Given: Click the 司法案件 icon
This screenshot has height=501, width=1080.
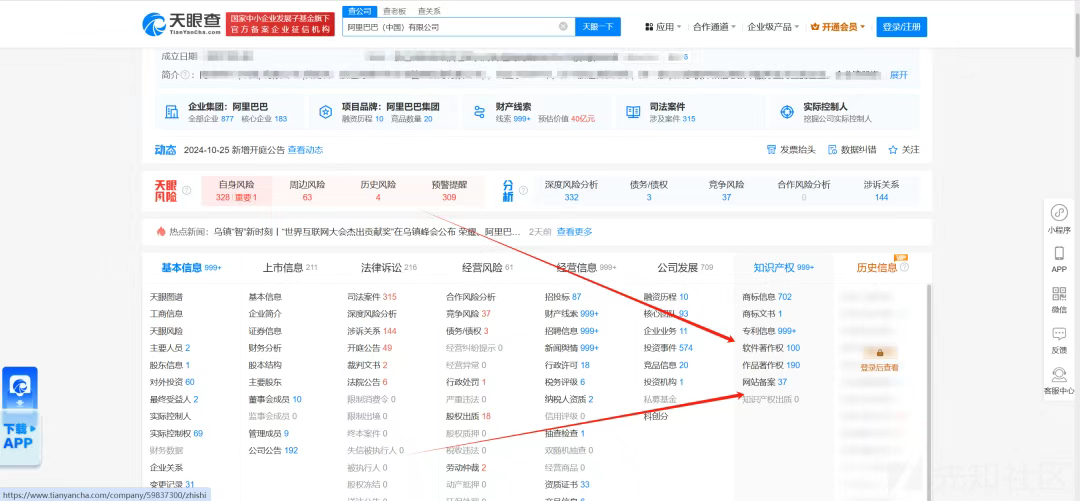Looking at the screenshot, I should pyautogui.click(x=633, y=112).
